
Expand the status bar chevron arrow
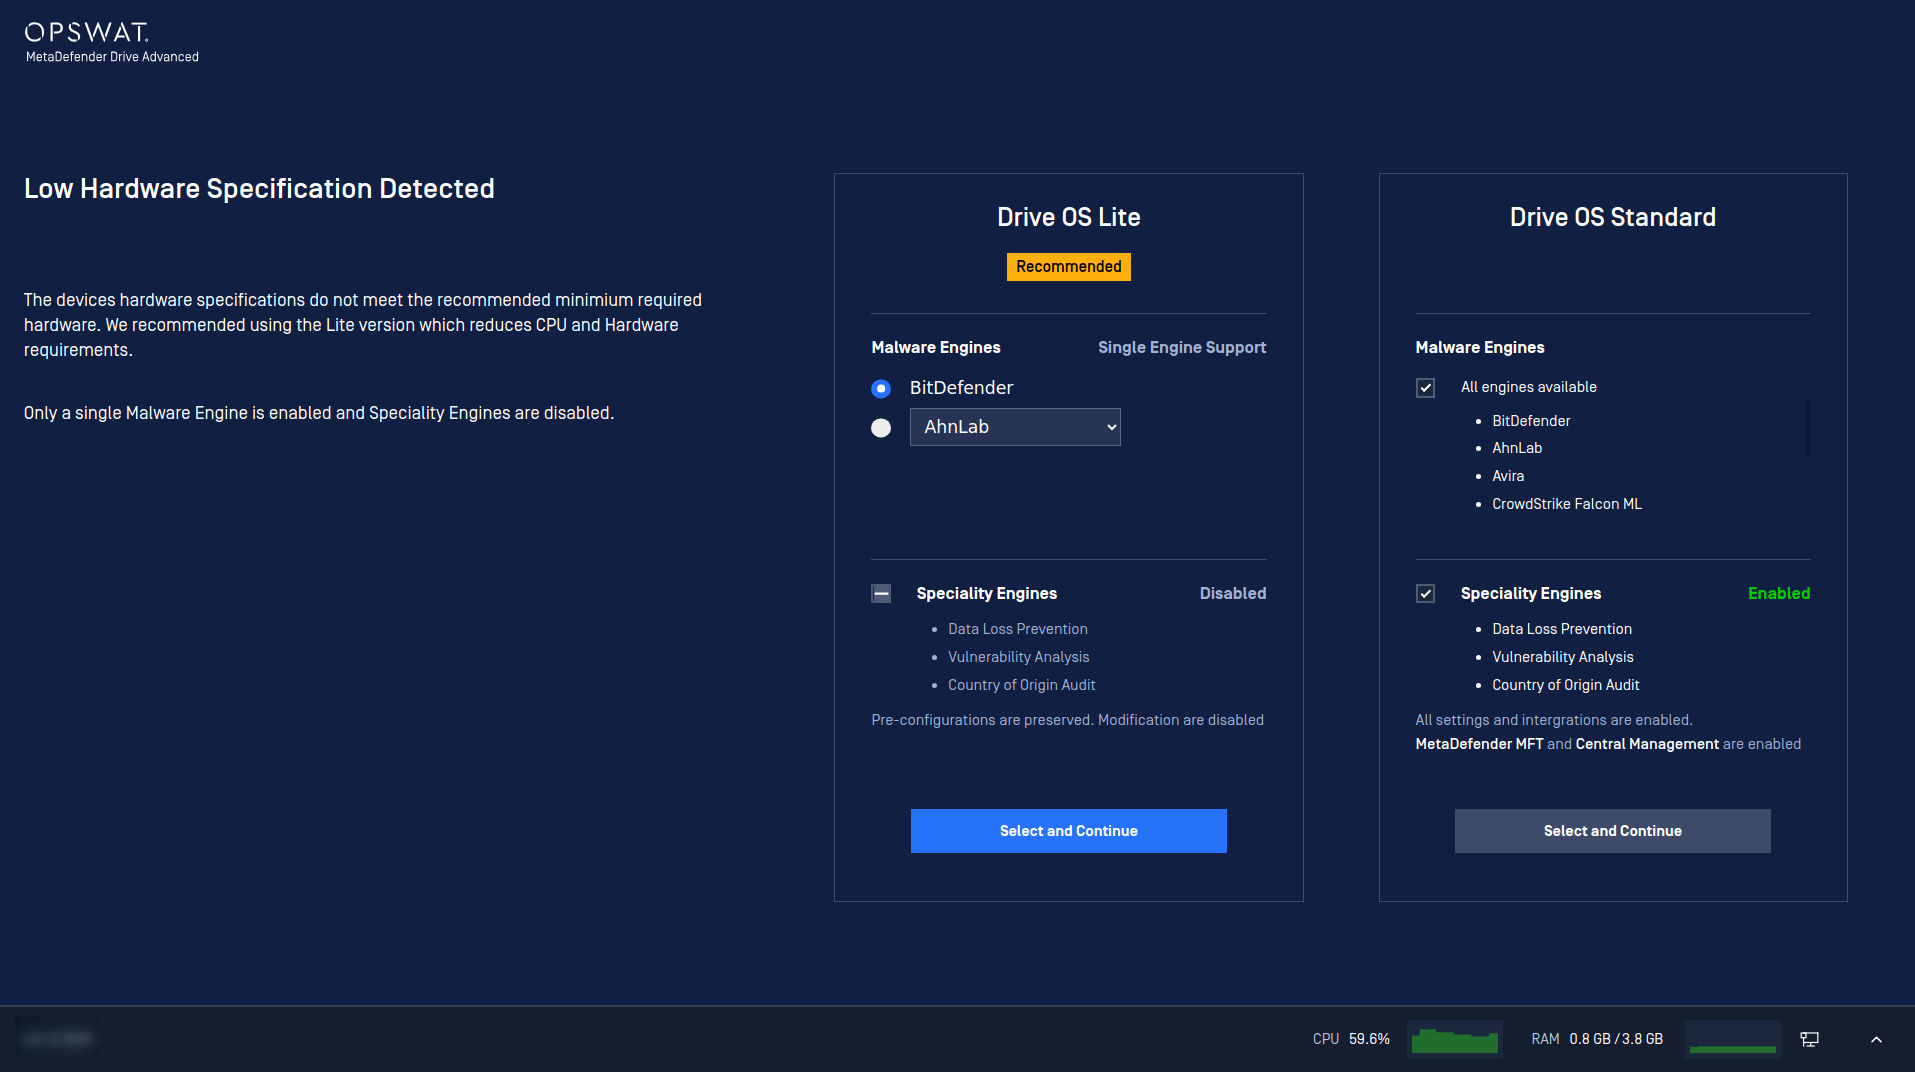pos(1877,1040)
